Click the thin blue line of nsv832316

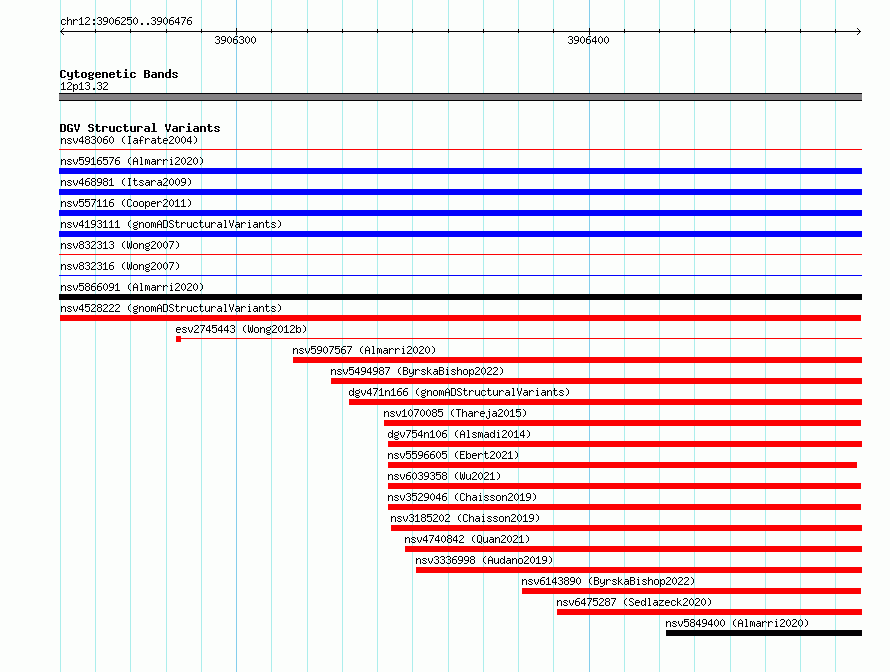point(460,276)
